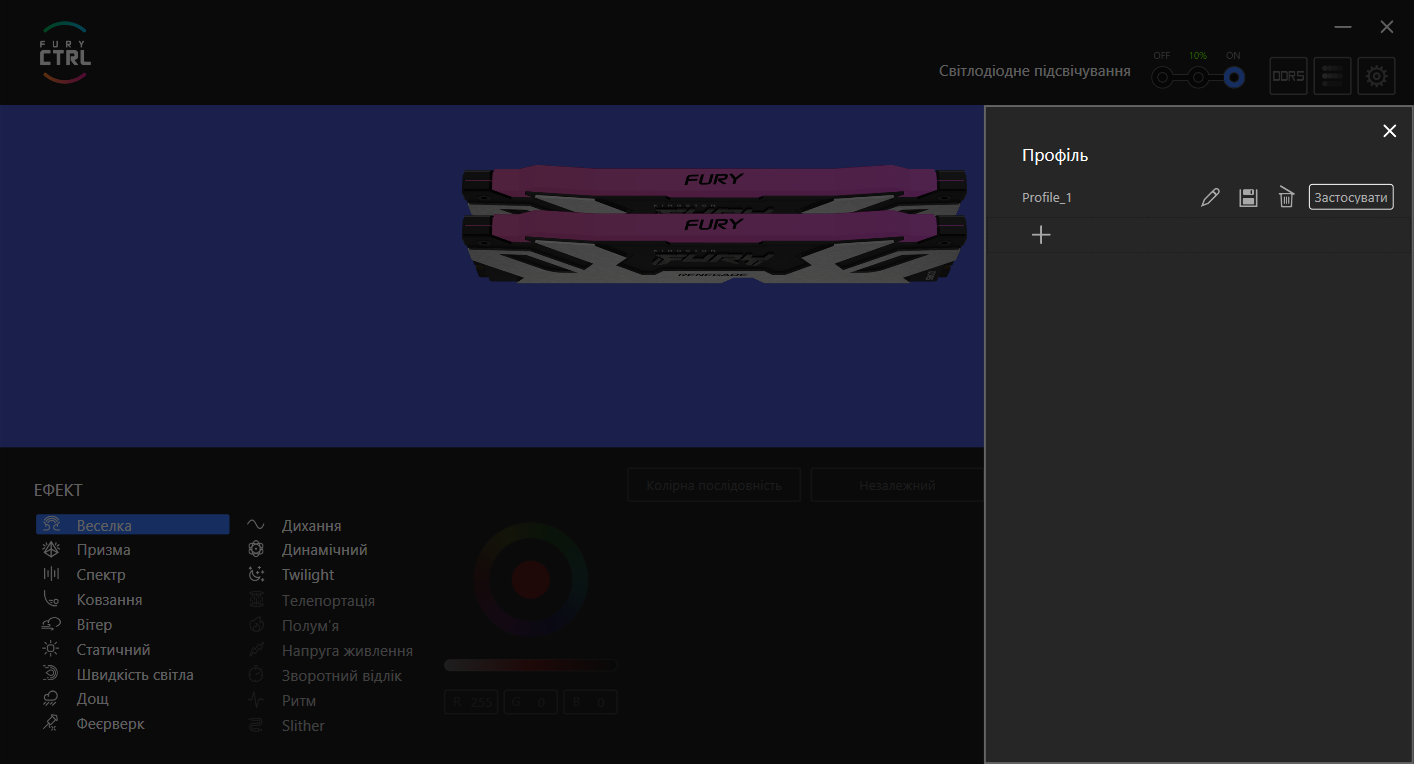Select the top FURY memory module
Screen dimensions: 1414x764
coord(714,188)
